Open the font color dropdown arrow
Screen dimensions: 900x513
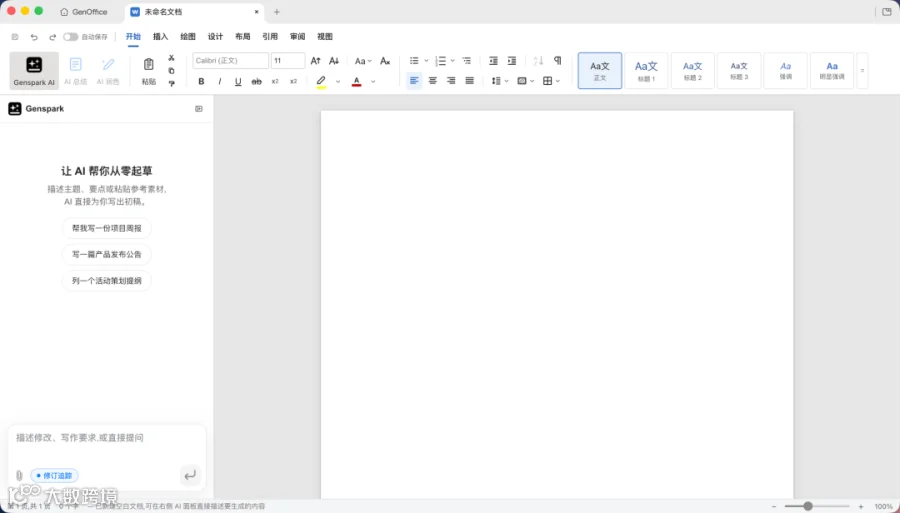(x=373, y=81)
